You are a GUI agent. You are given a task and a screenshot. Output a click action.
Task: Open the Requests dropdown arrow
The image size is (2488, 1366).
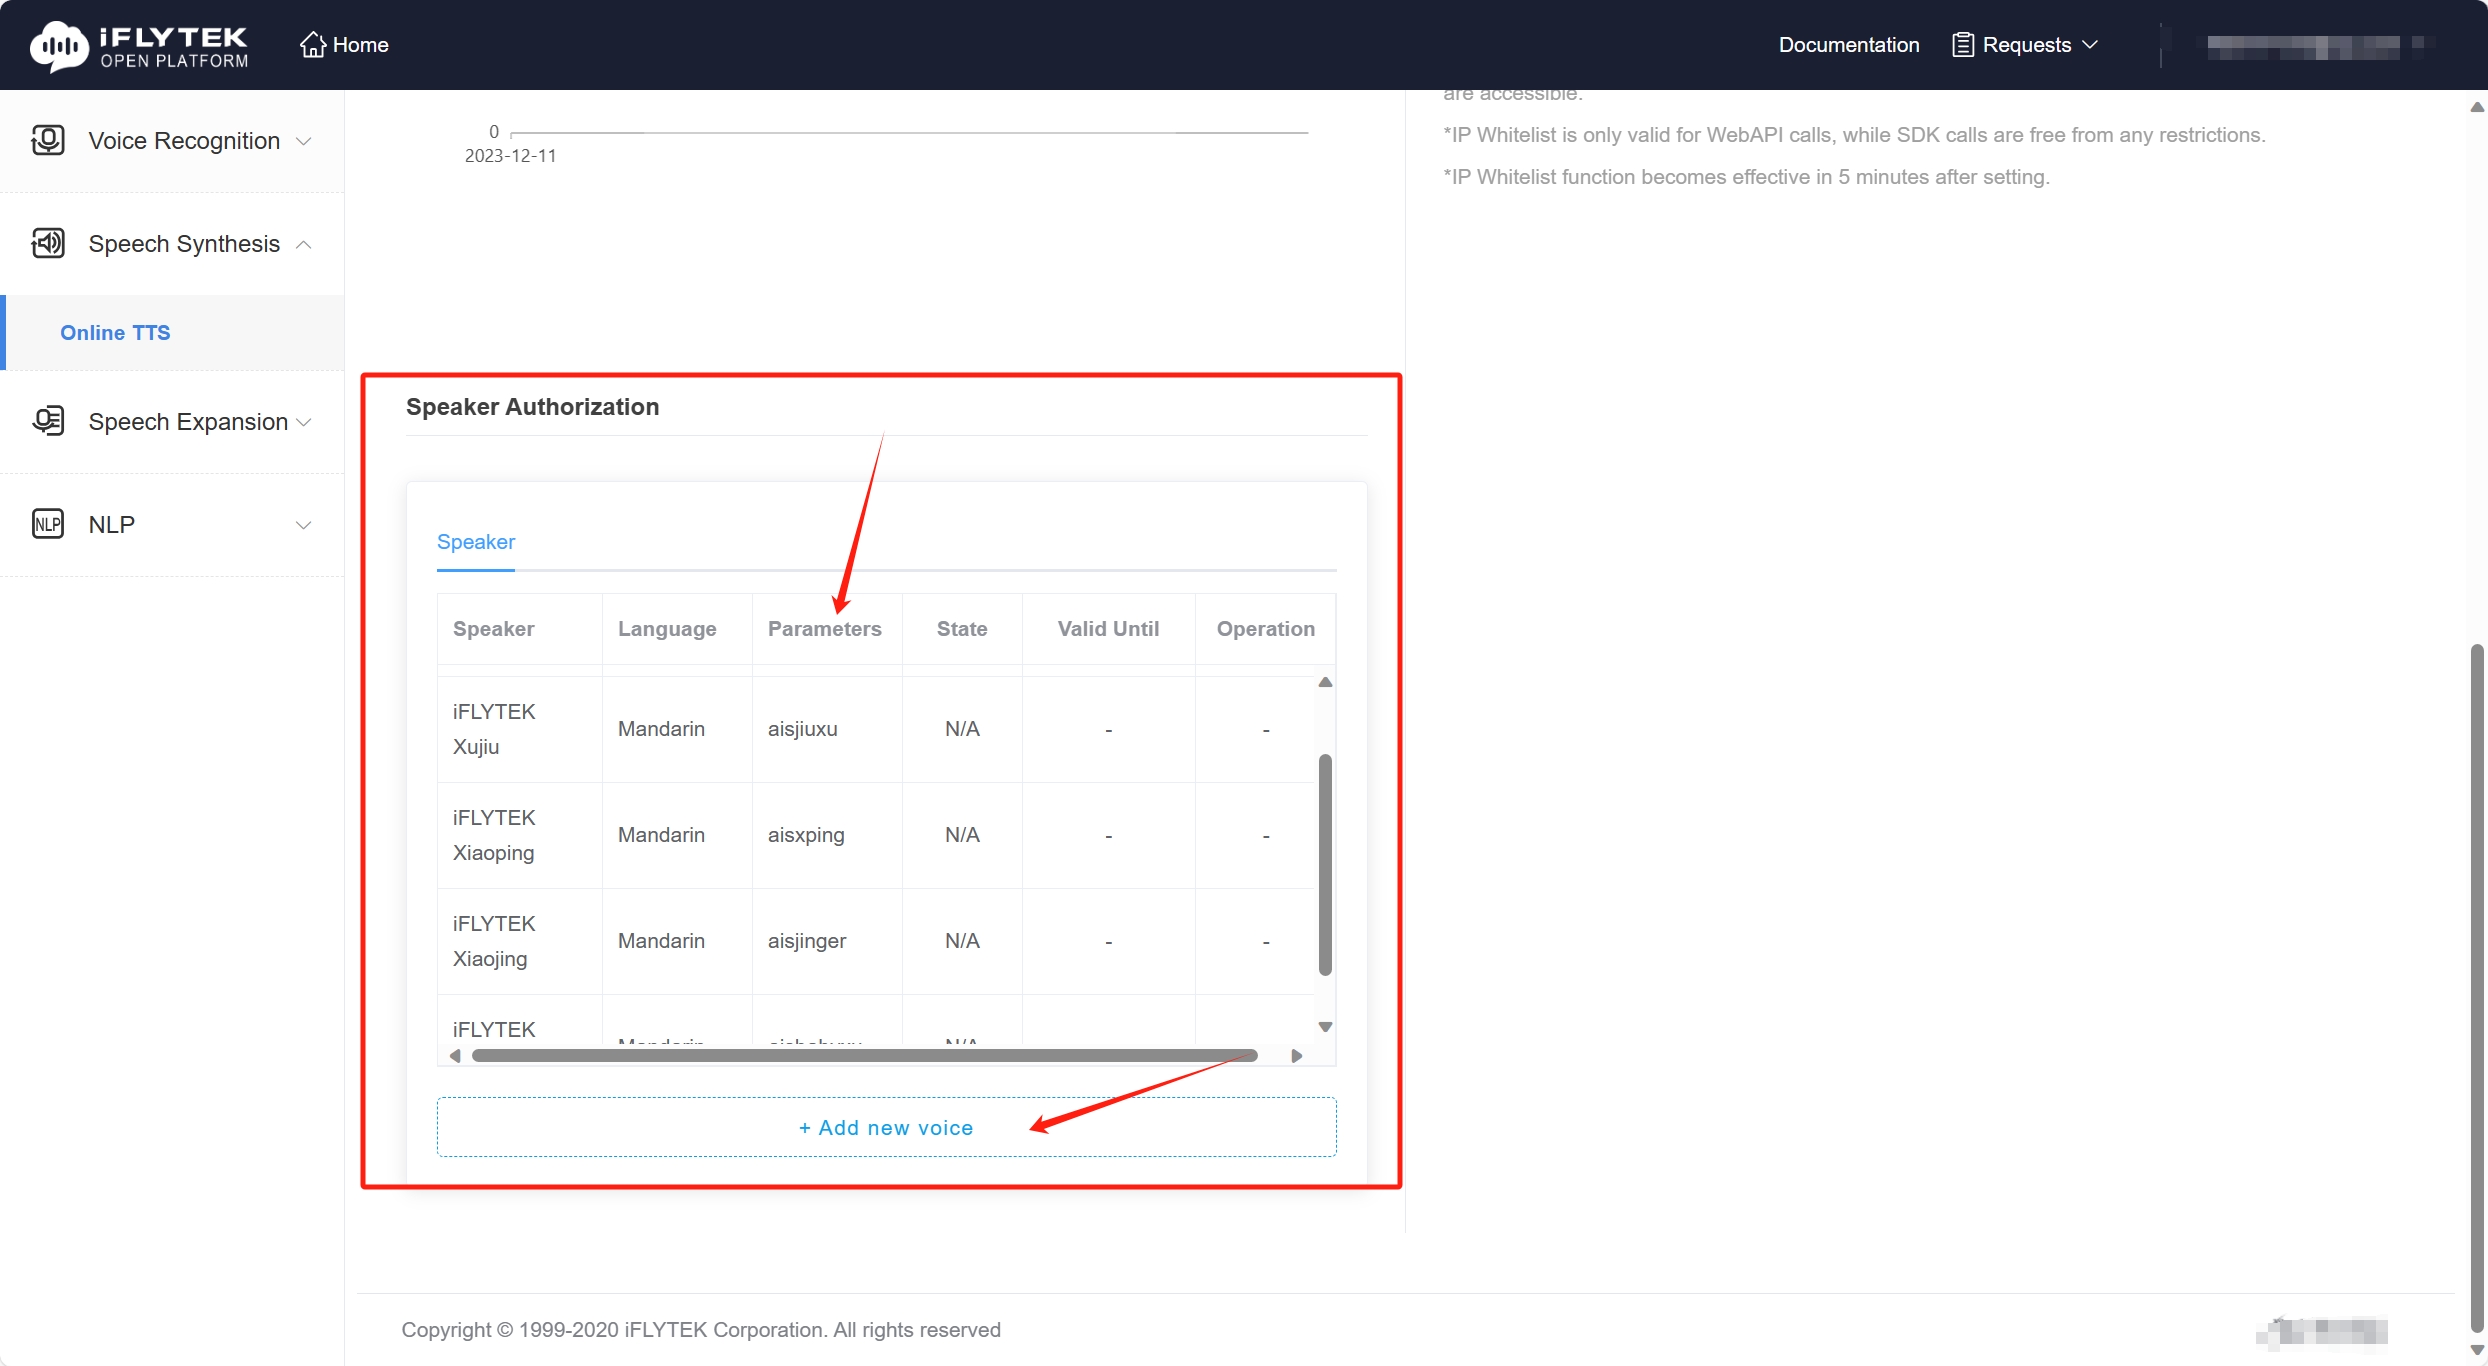click(2090, 45)
